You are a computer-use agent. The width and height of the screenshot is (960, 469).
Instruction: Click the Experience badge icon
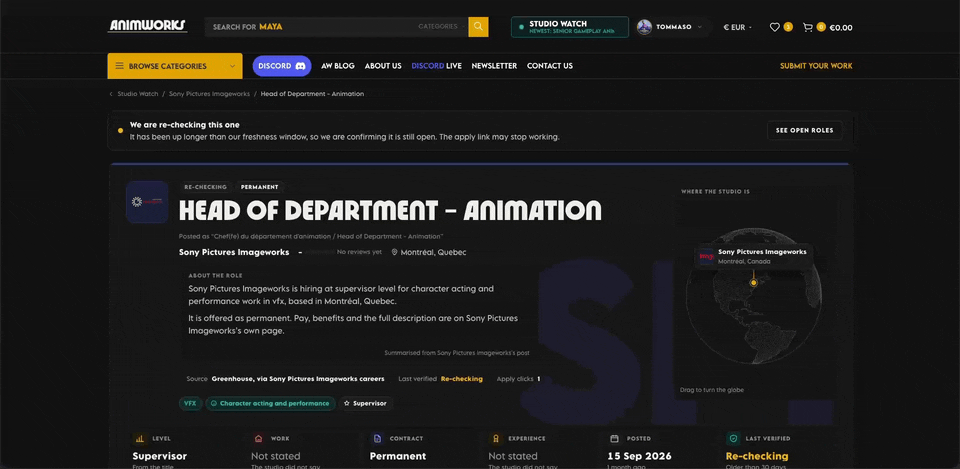(x=495, y=438)
